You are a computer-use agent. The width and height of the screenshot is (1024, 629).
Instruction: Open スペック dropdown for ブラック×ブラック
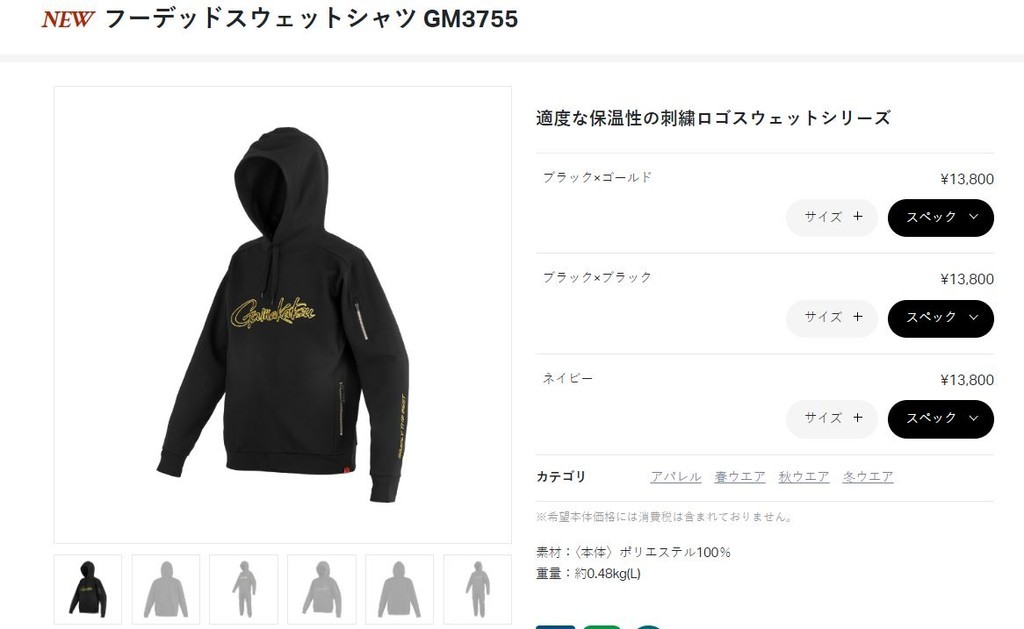[x=940, y=318]
